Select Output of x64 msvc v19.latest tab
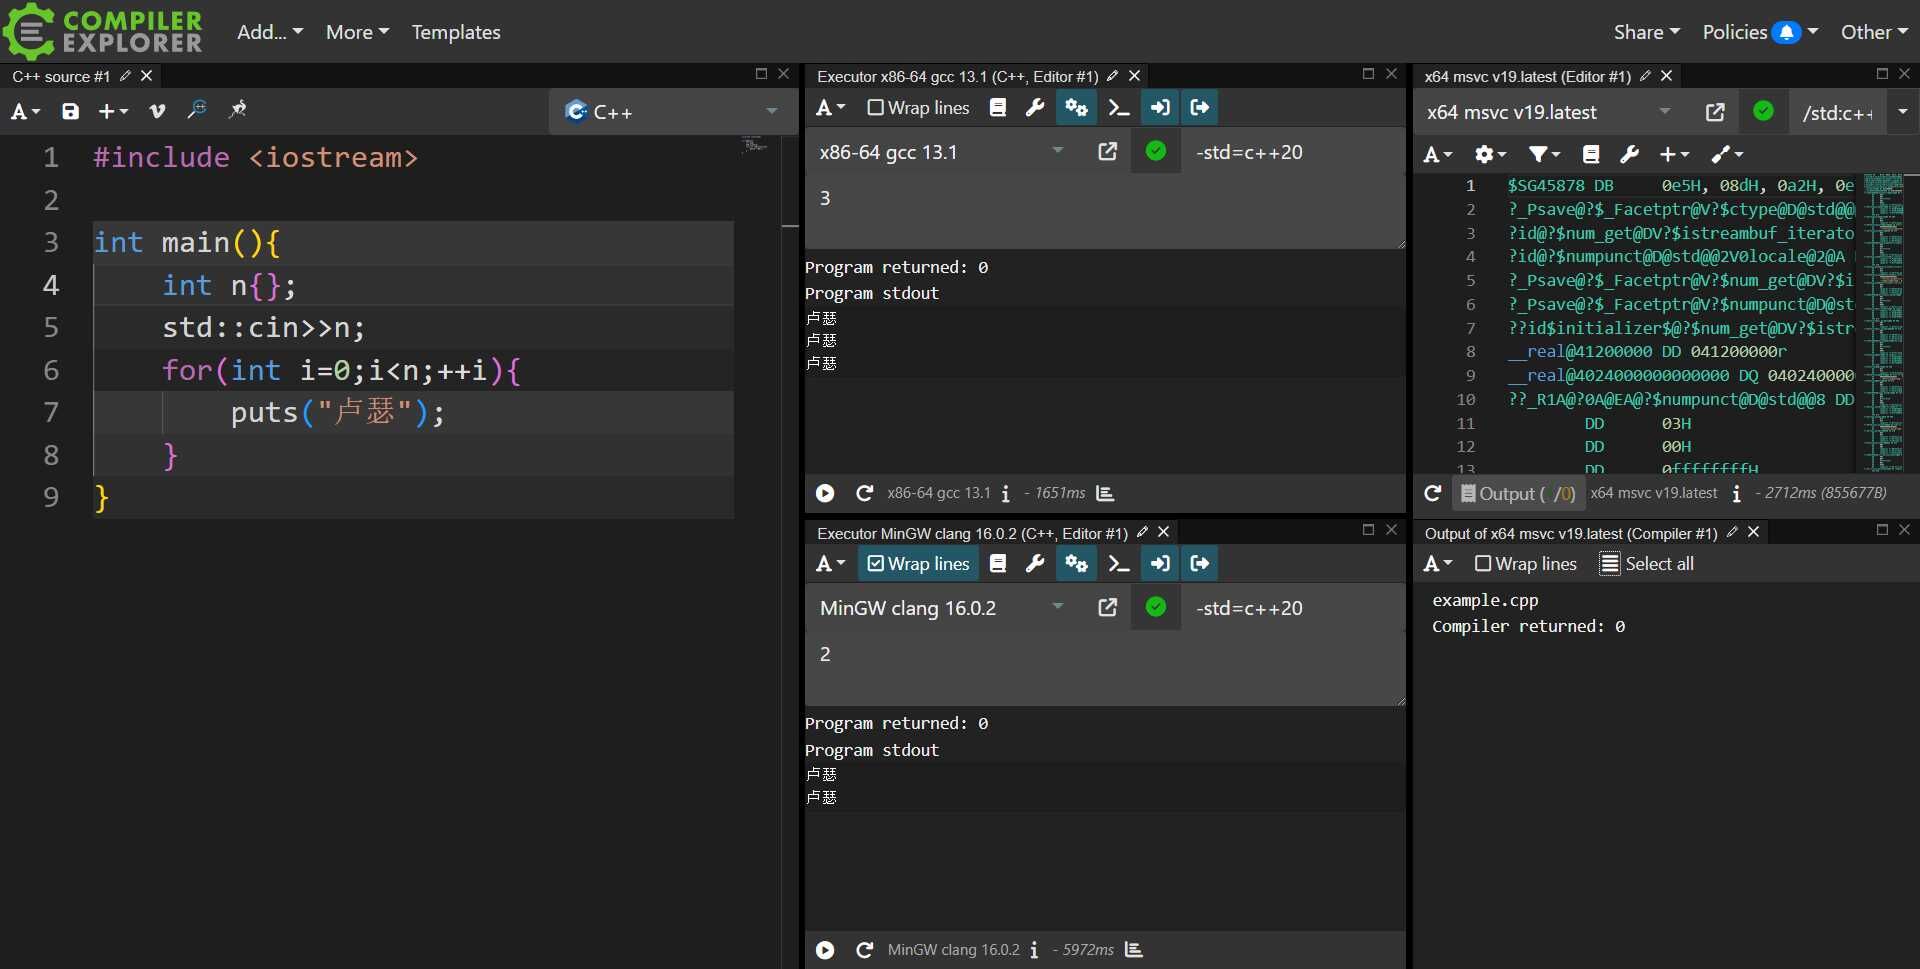The height and width of the screenshot is (969, 1920). point(1571,533)
